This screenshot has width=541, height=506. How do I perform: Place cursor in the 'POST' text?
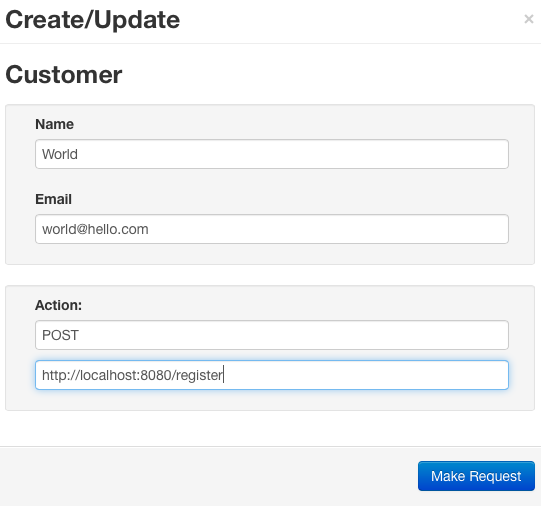(60, 335)
